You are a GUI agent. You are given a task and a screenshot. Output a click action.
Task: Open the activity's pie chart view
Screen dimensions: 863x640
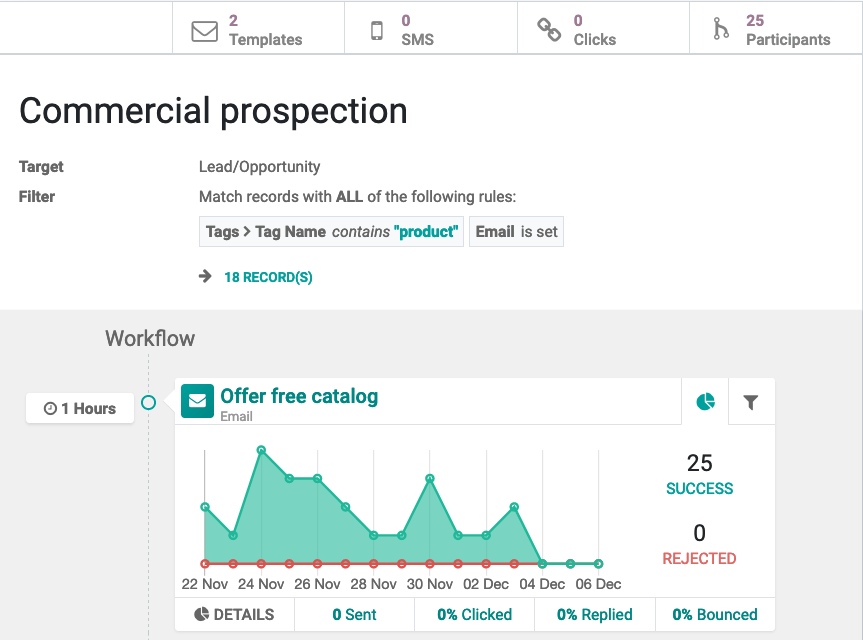(706, 401)
